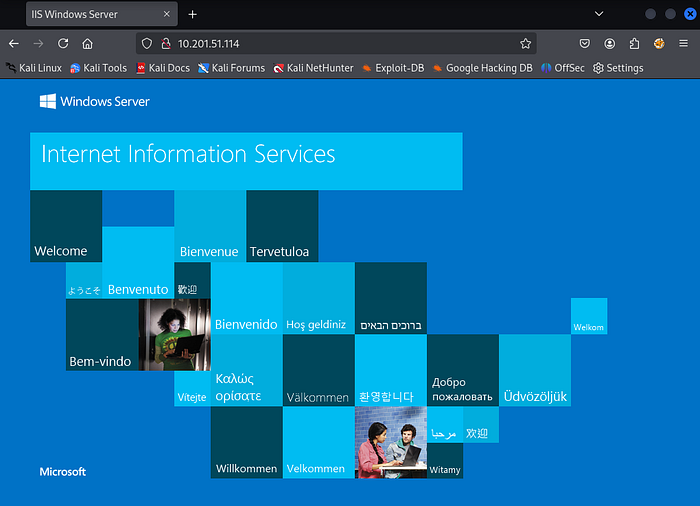Bookmark this page with the star

click(525, 44)
